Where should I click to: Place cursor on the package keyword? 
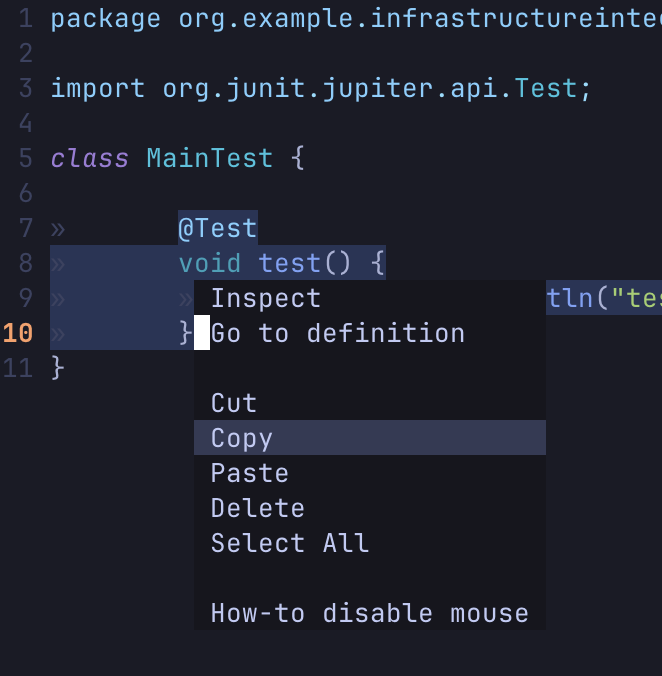tap(106, 18)
